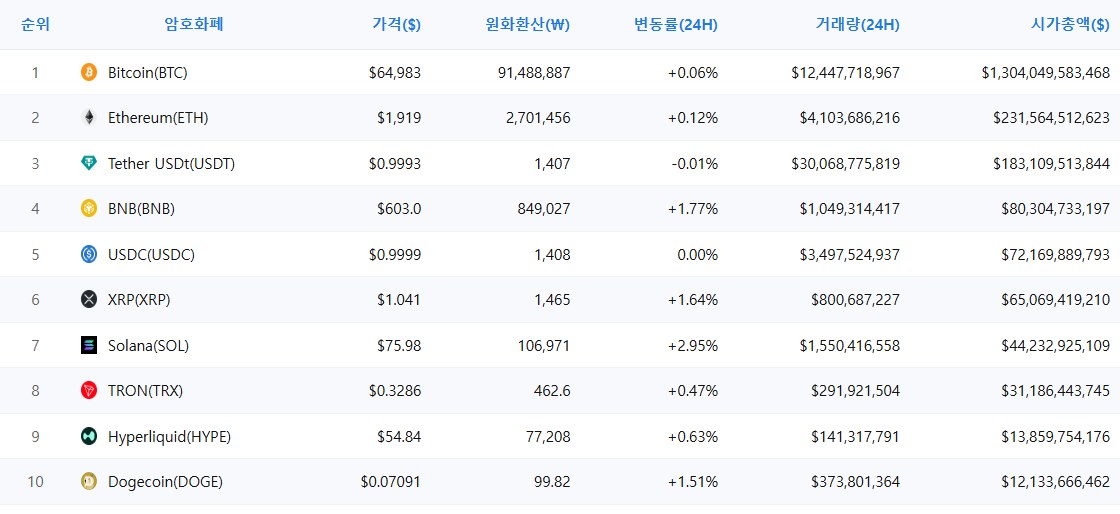The width and height of the screenshot is (1120, 514).
Task: Select Dogecoin change +1.51%
Action: (693, 483)
